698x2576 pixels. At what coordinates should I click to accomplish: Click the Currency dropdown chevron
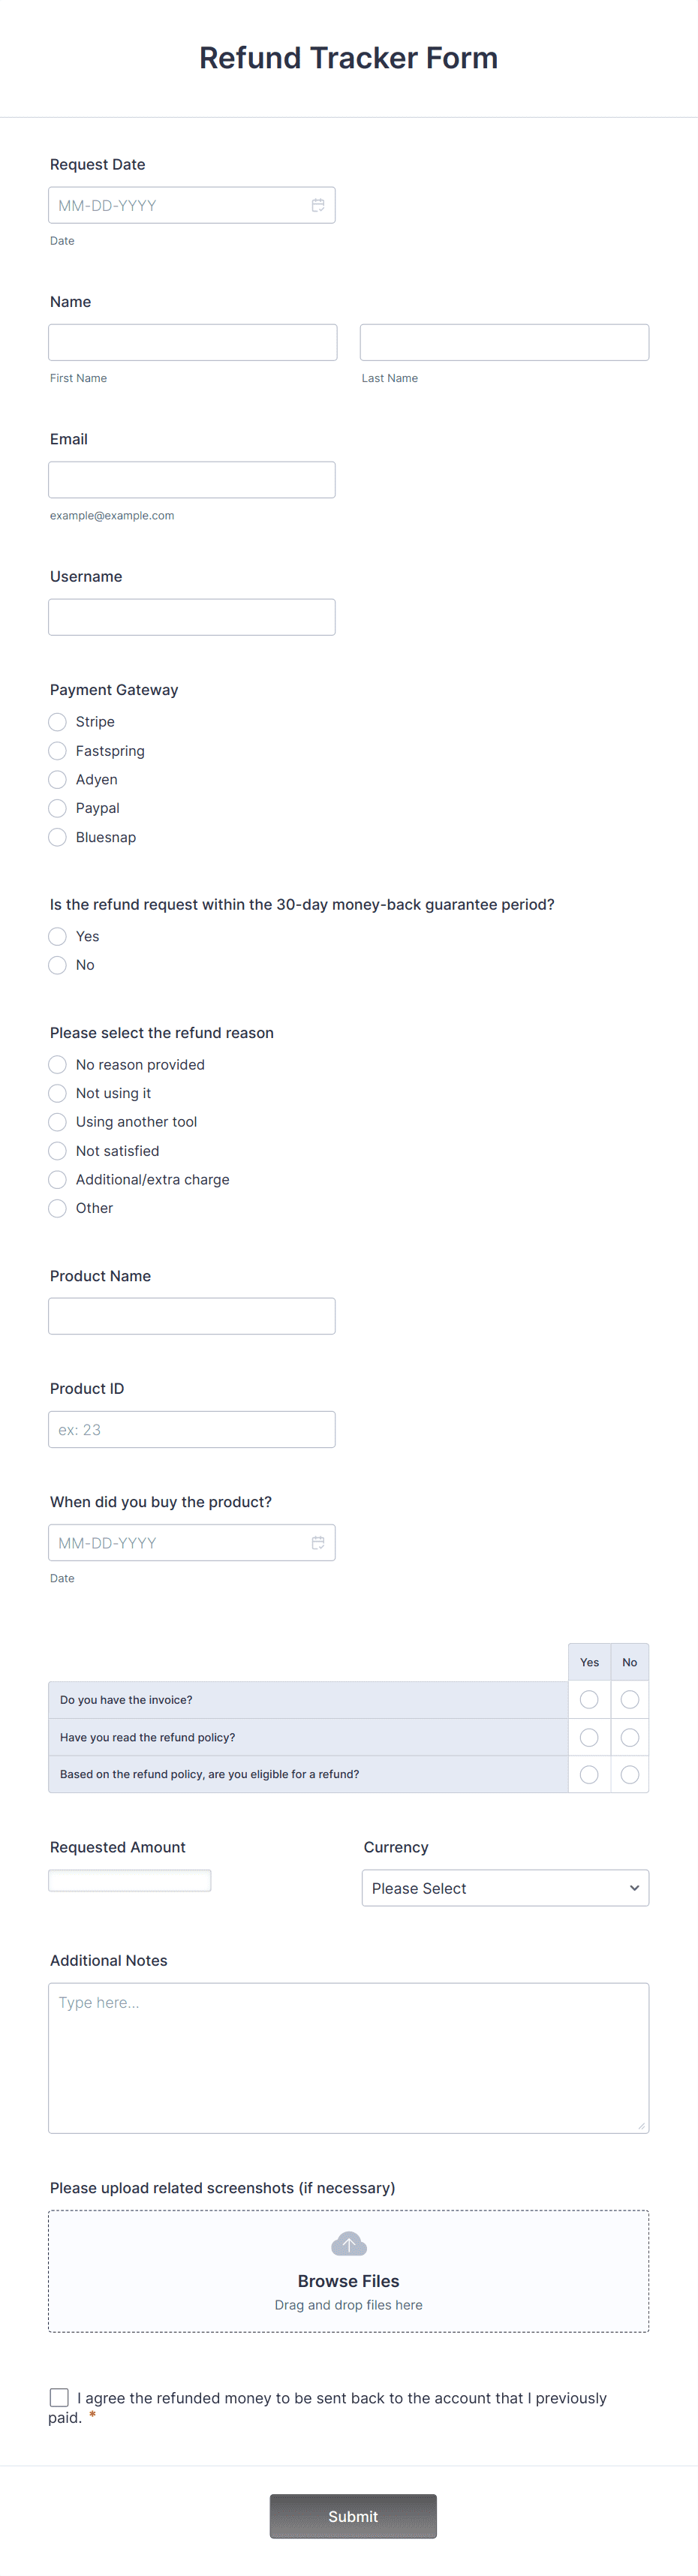tap(634, 1888)
